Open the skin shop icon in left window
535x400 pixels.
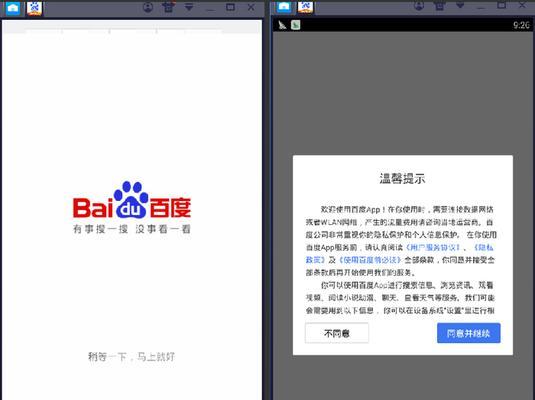pyautogui.click(x=169, y=7)
